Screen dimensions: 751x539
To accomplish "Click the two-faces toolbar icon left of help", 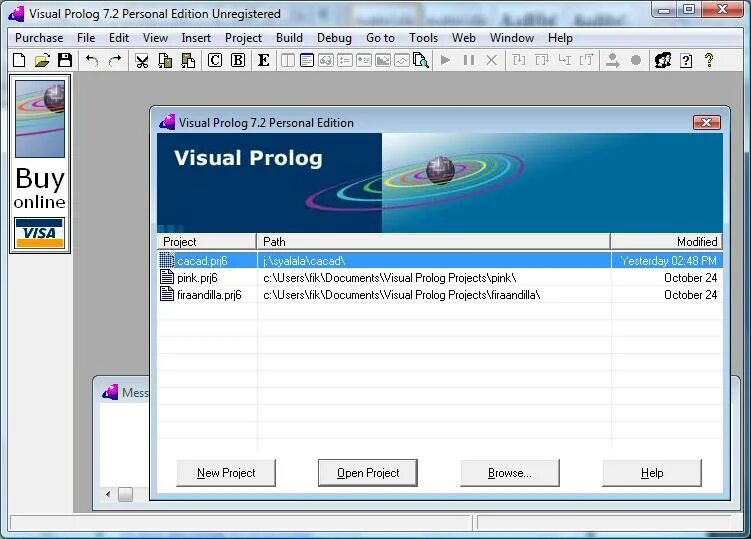I will (x=663, y=60).
